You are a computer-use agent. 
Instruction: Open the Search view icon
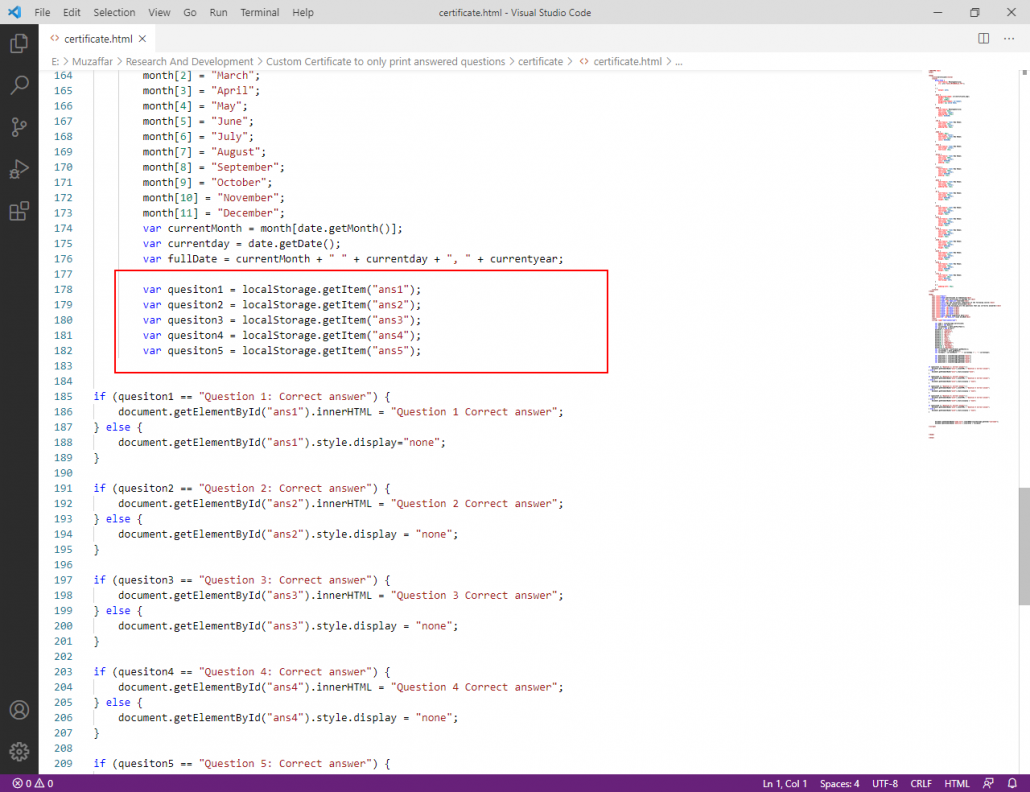19,85
